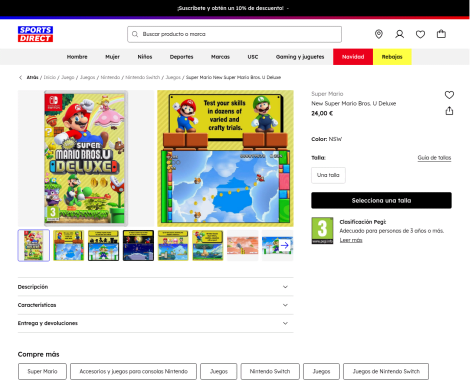The height and width of the screenshot is (380, 475).
Task: Expand the Descripción section
Action: (x=155, y=287)
